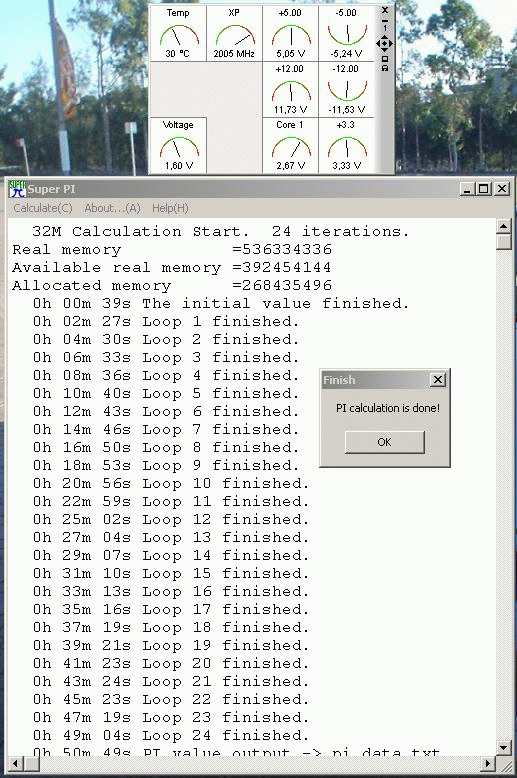Click the +12.00 gauge showing 11,73 V
The image size is (517, 778).
pyautogui.click(x=290, y=89)
